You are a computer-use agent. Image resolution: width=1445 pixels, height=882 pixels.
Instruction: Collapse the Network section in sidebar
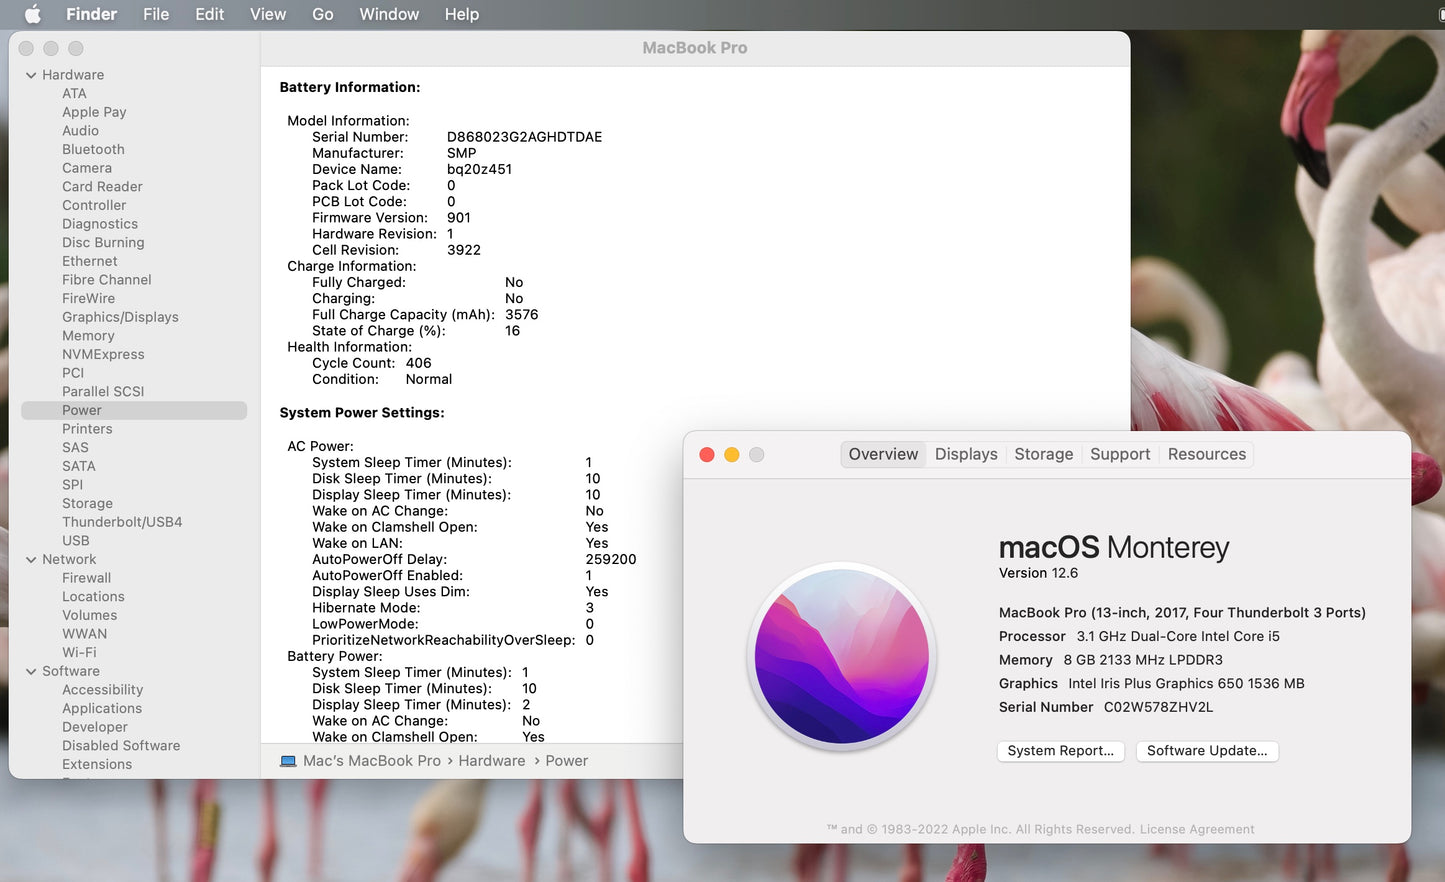click(31, 560)
